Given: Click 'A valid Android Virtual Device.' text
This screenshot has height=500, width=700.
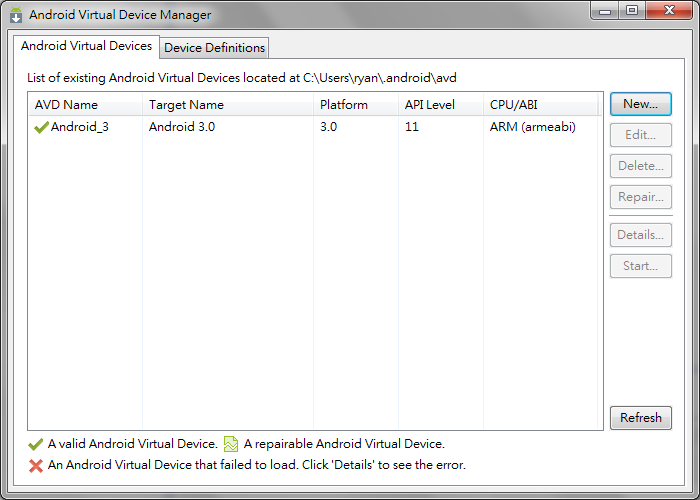Looking at the screenshot, I should click(x=133, y=444).
